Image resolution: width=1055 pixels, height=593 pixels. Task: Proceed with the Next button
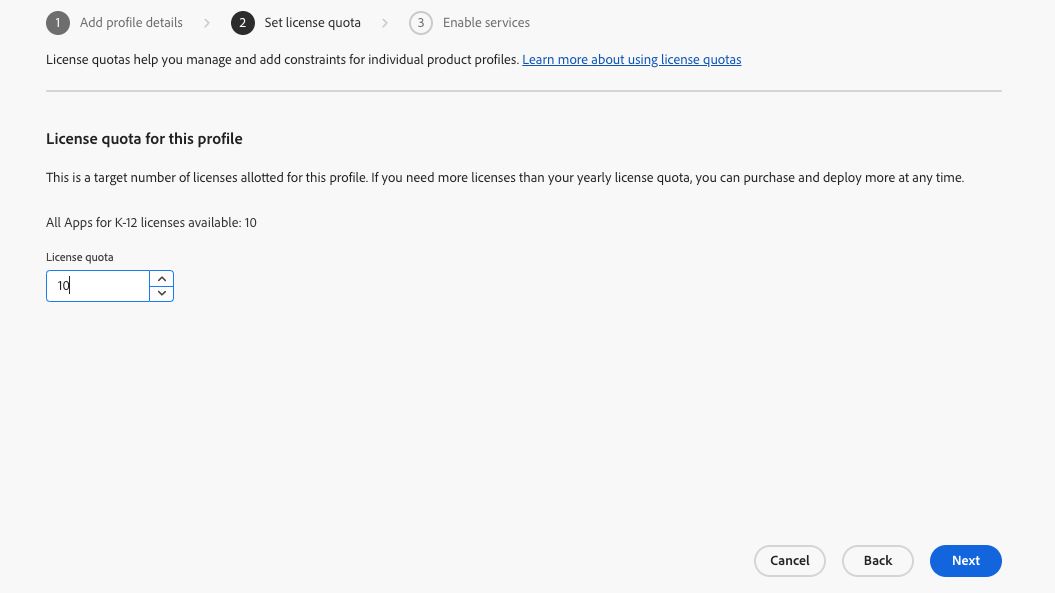point(966,561)
